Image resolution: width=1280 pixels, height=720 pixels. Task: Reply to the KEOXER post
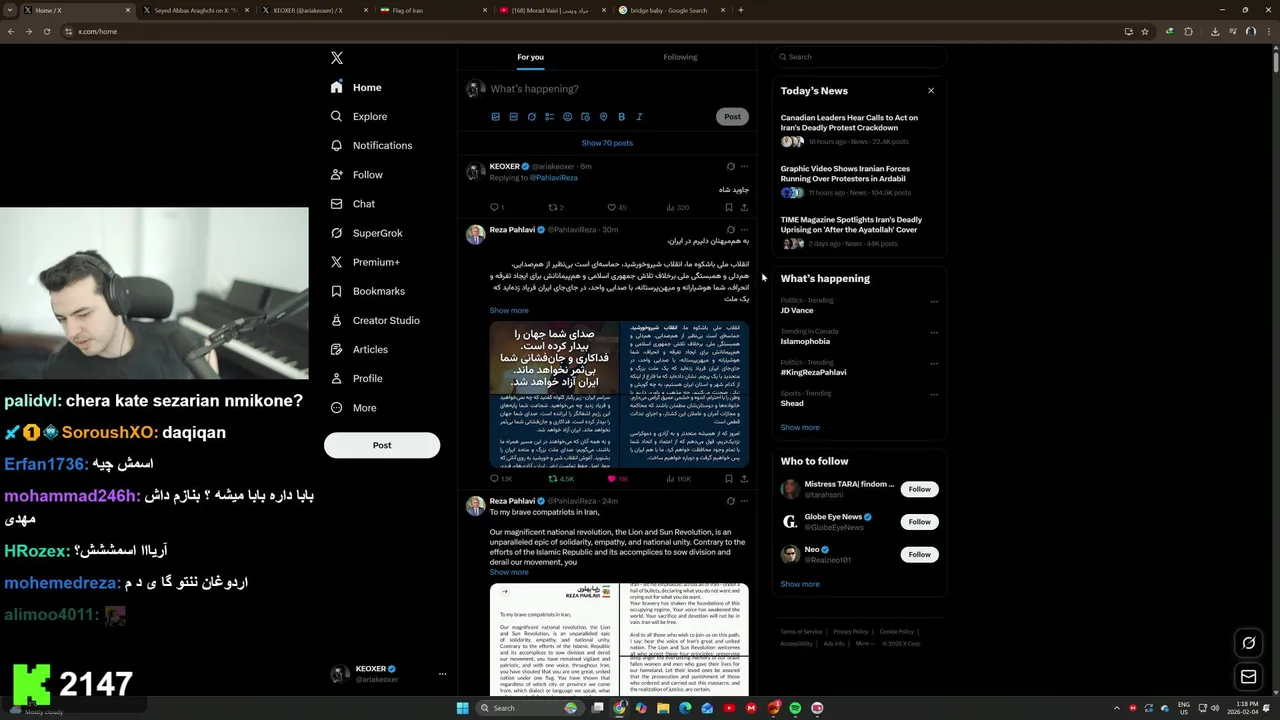[496, 207]
